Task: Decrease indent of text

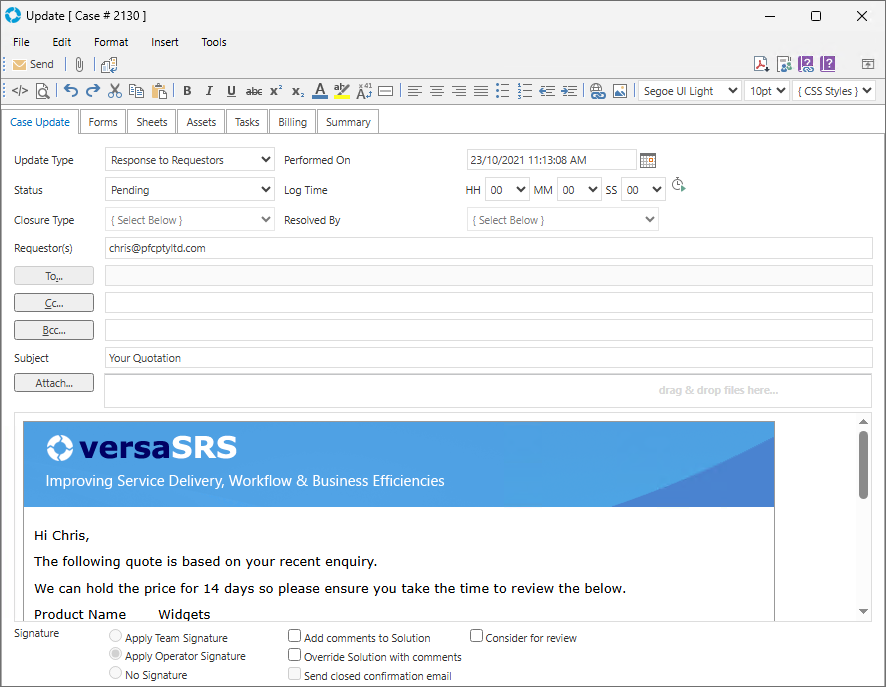Action: point(547,90)
